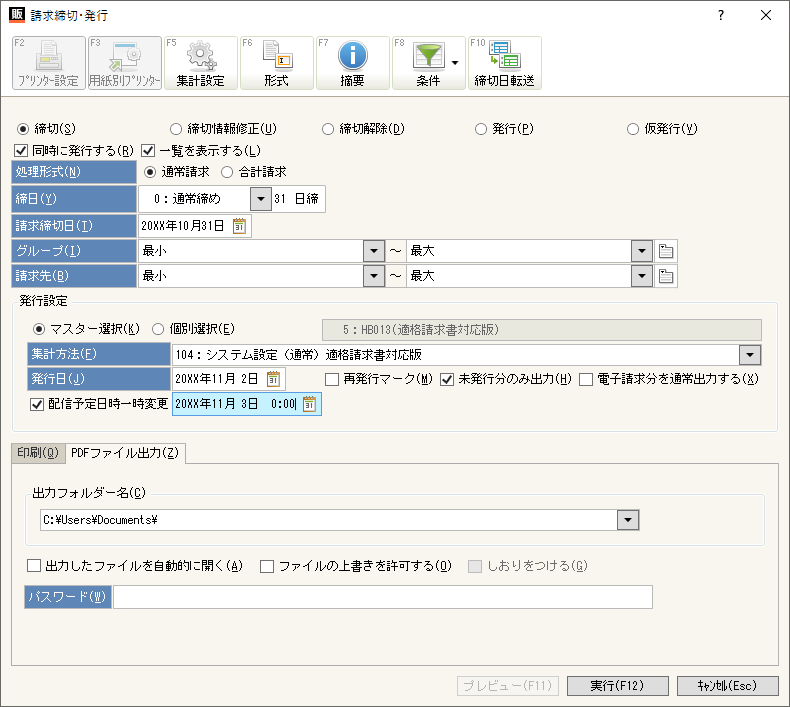Open プリンター設定 toolbar button
Image resolution: width=790 pixels, height=707 pixels.
coord(49,63)
